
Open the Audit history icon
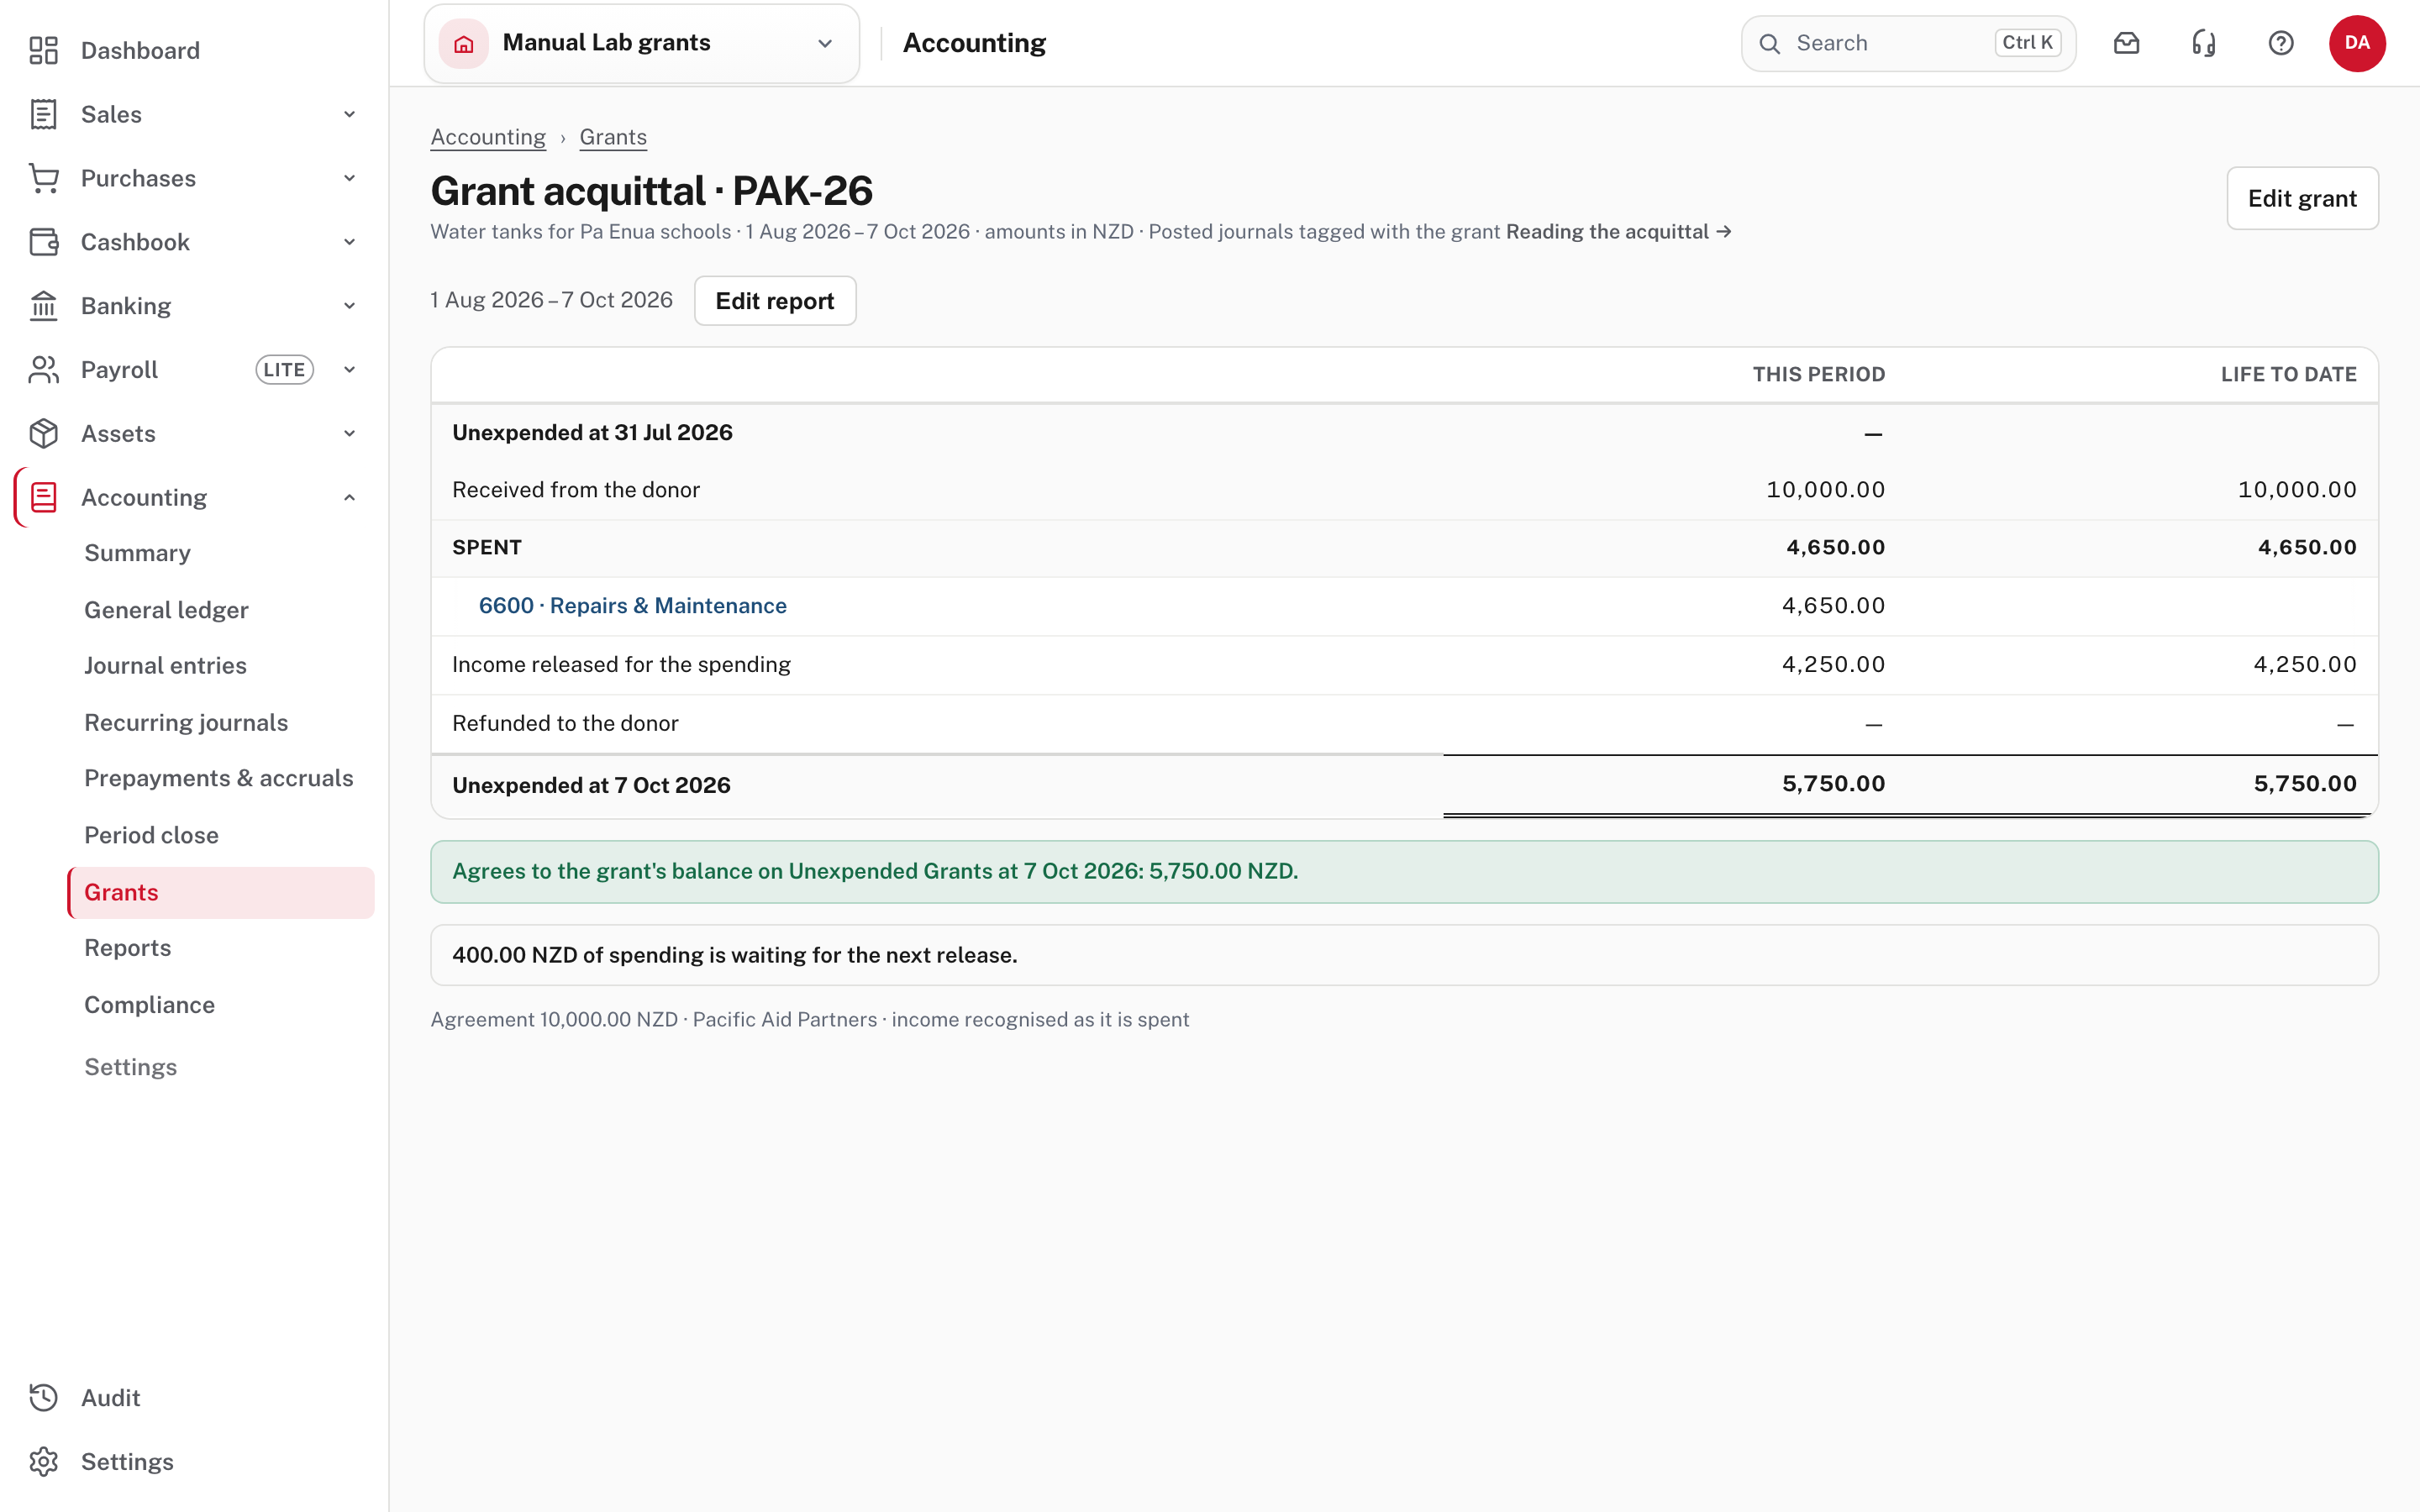pos(43,1398)
